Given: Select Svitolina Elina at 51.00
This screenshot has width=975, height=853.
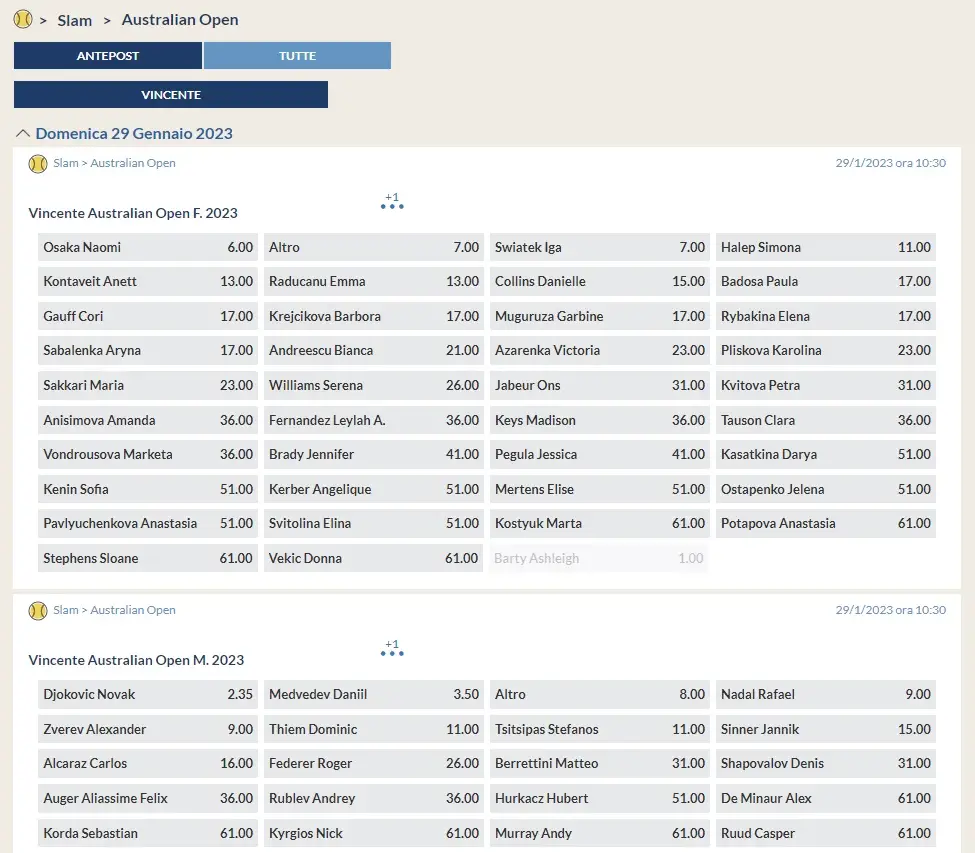Looking at the screenshot, I should [374, 523].
